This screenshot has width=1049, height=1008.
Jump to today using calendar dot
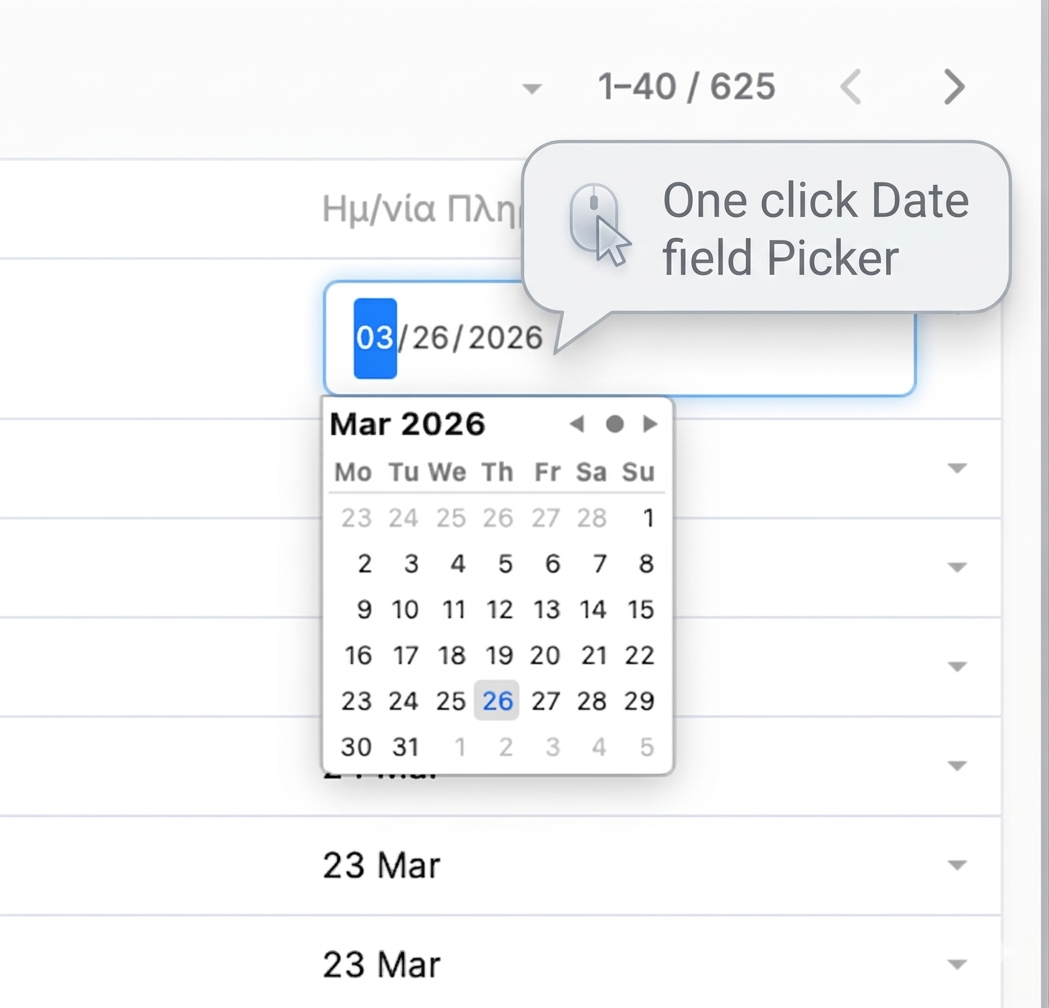[614, 424]
